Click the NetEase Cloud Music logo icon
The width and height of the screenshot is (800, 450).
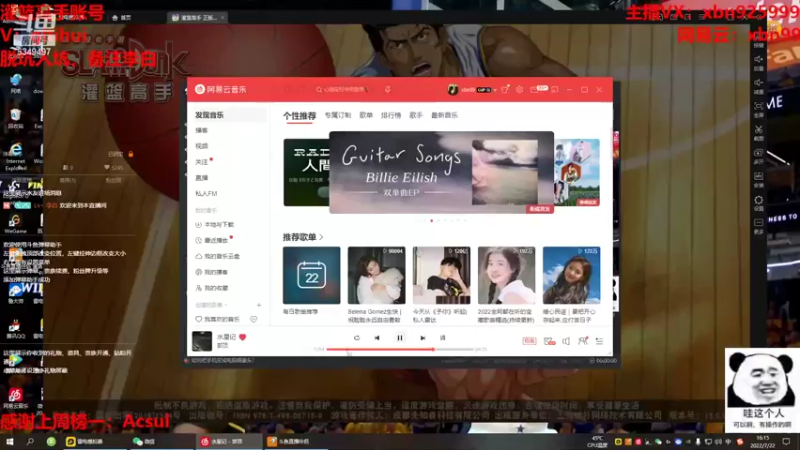200,89
